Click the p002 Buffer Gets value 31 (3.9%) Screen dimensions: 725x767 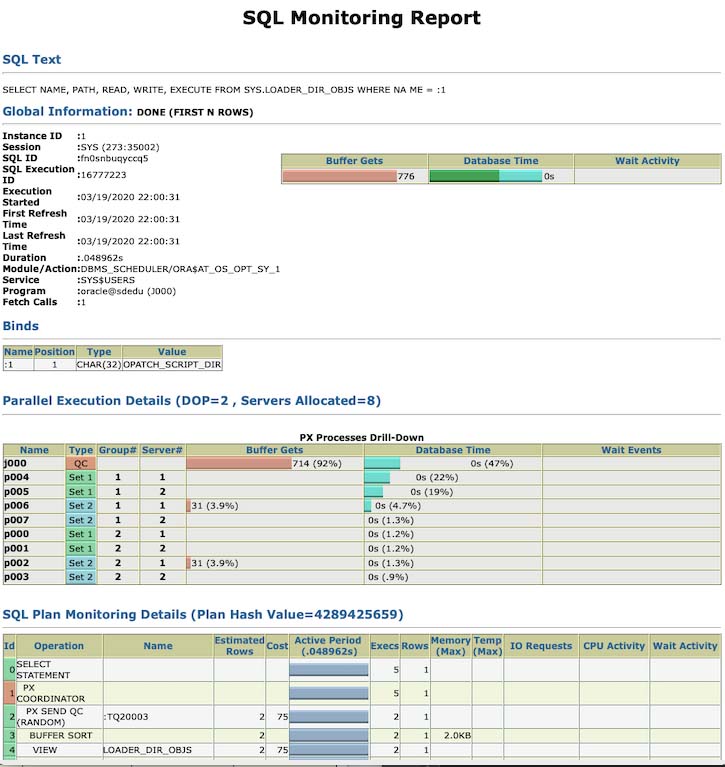tap(215, 563)
